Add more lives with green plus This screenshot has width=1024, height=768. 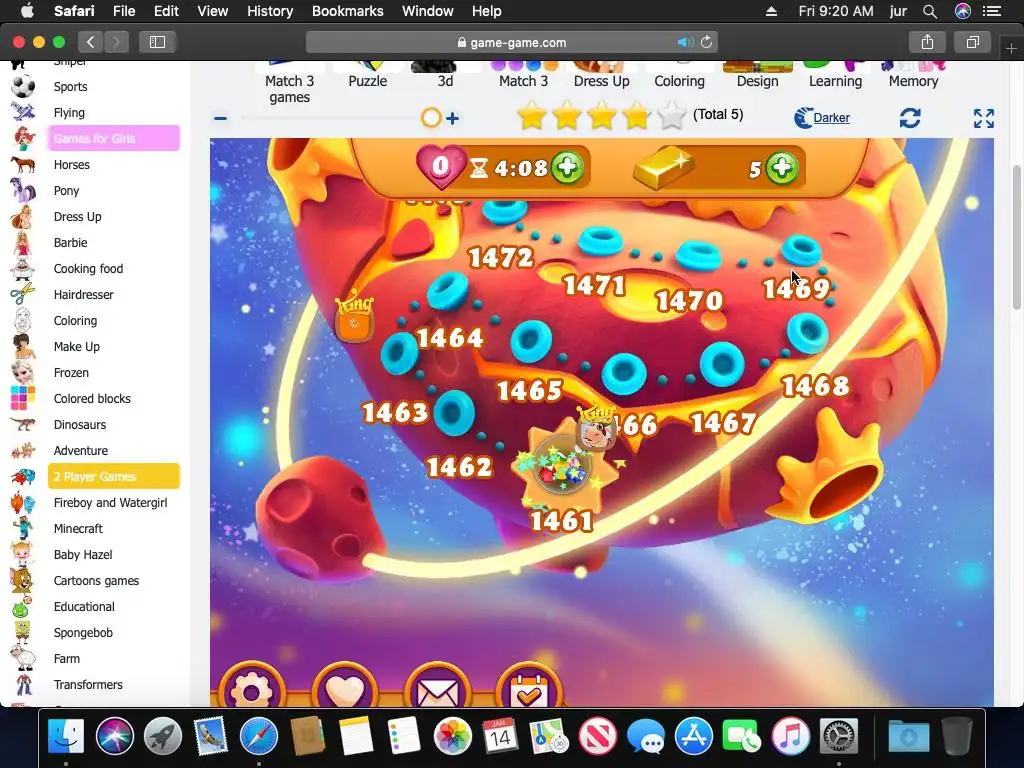tap(567, 167)
